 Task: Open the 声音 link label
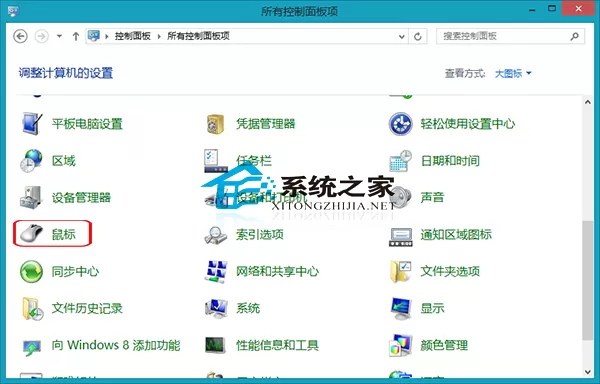(x=432, y=197)
